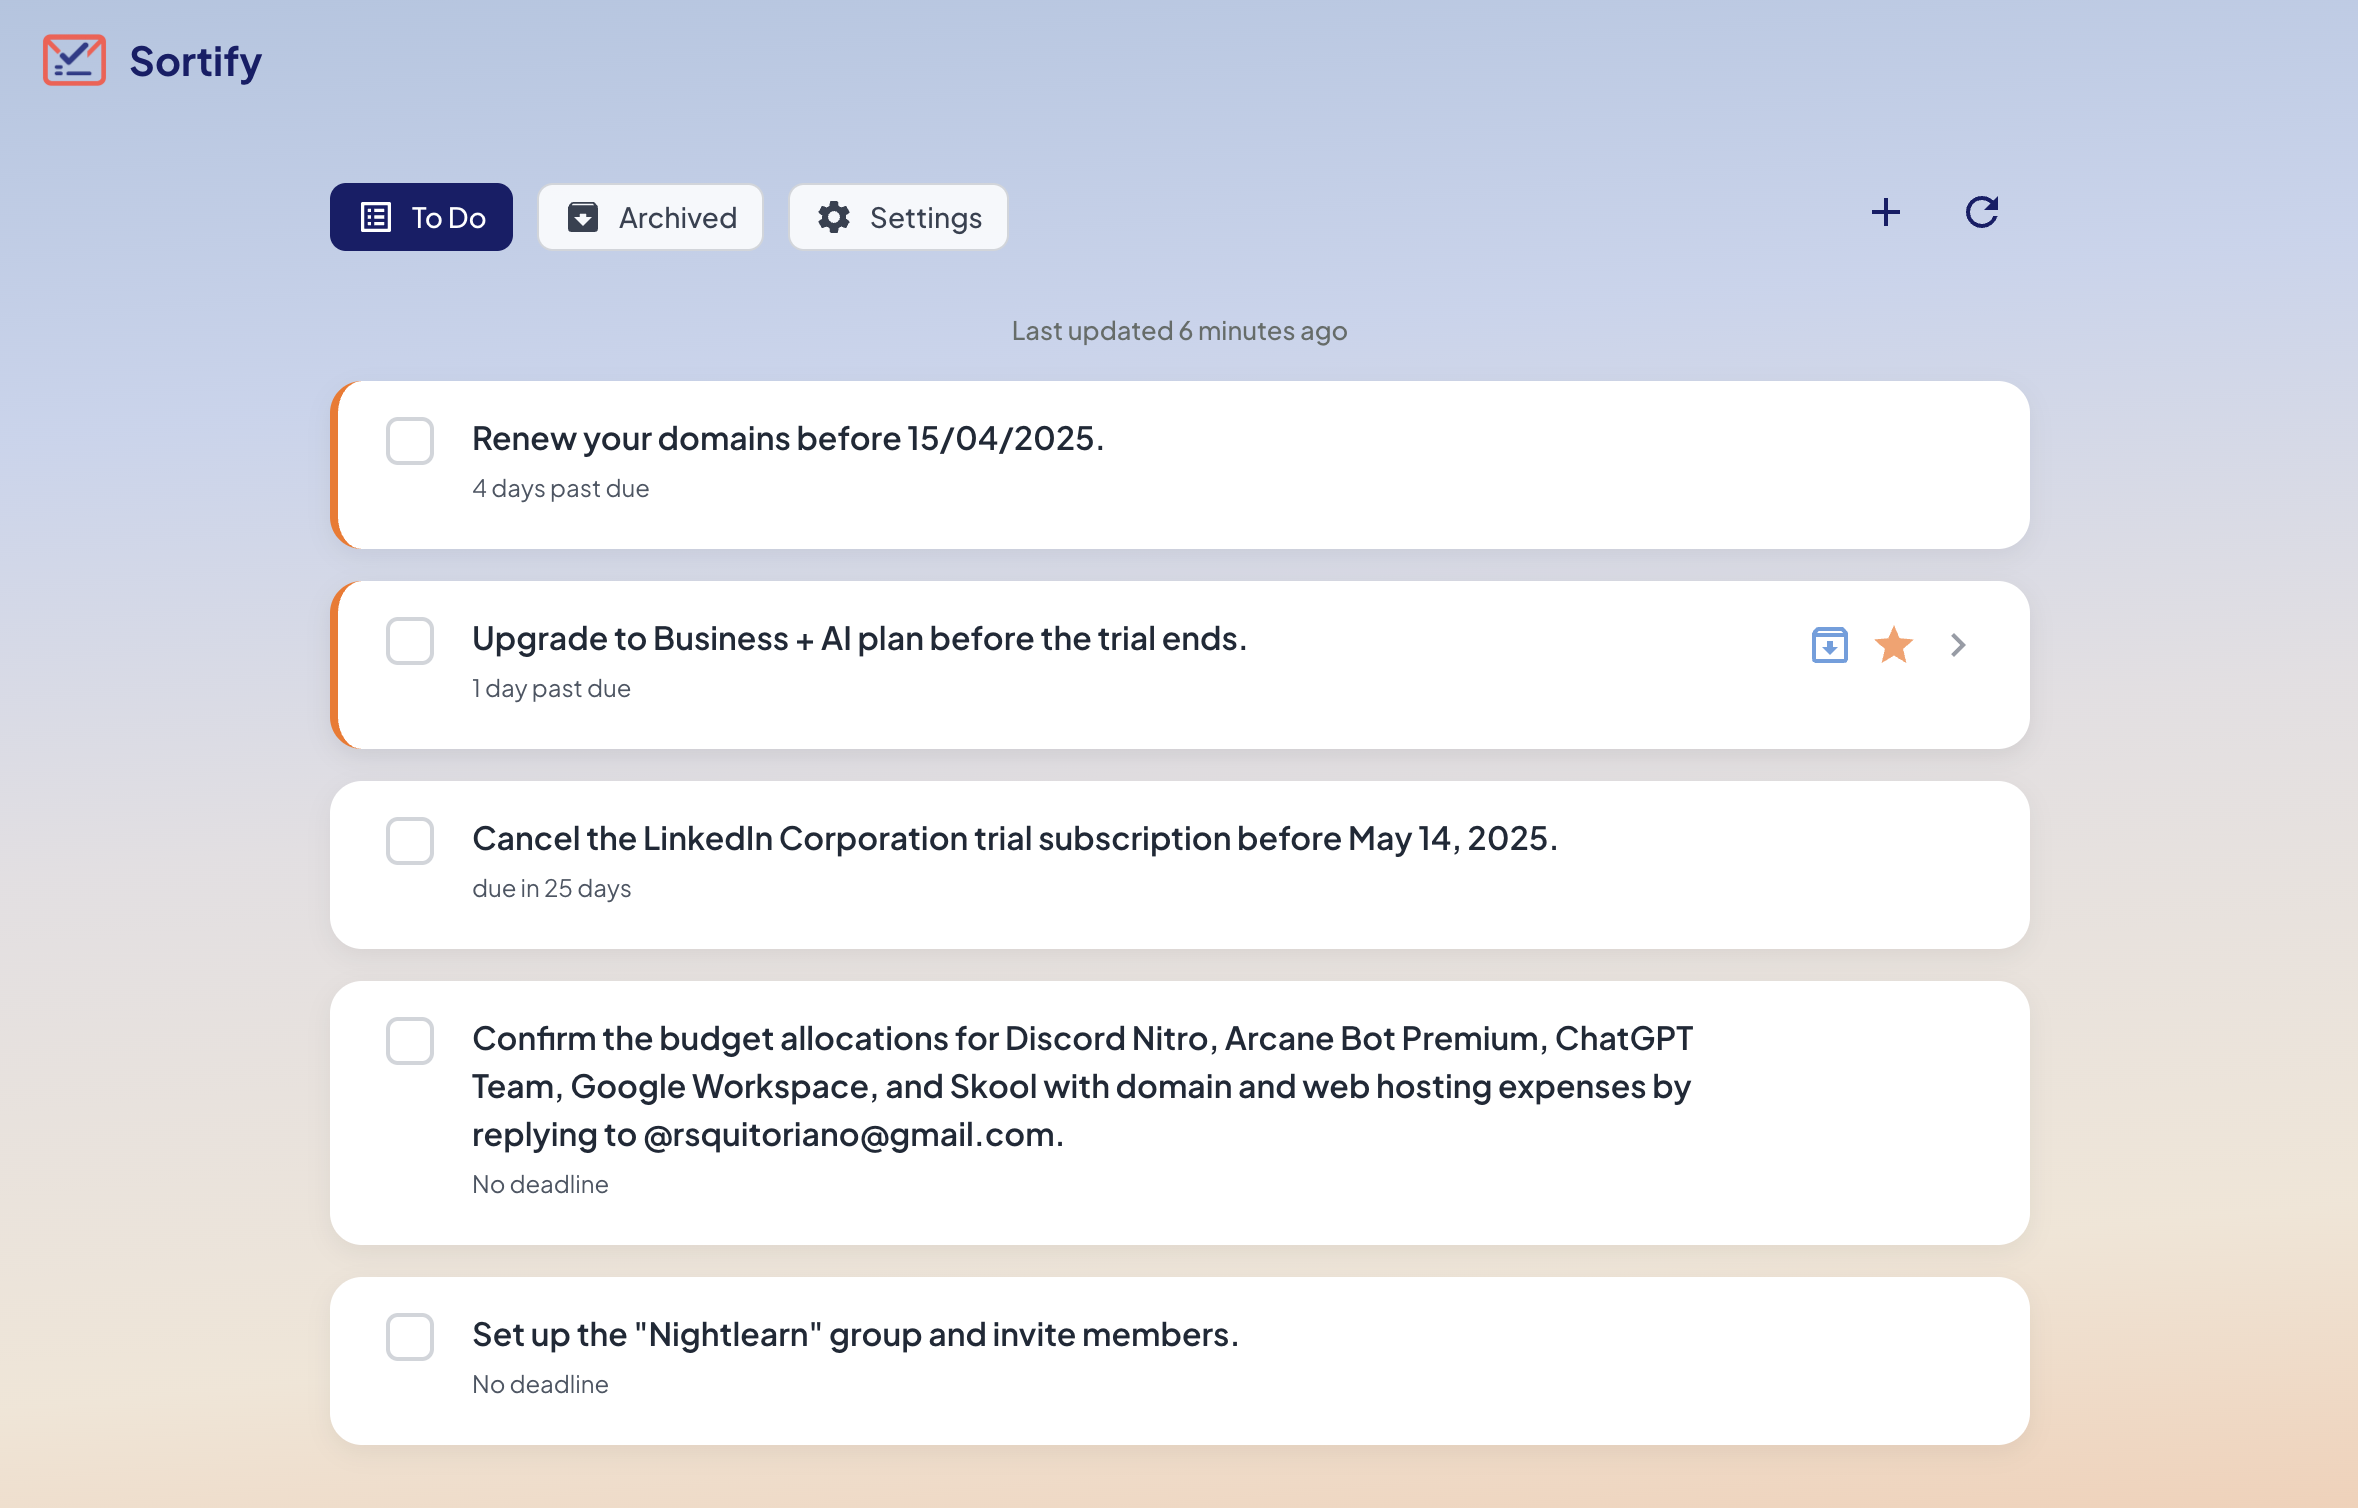This screenshot has width=2358, height=1508.
Task: Switch to the Archived tab
Action: tap(650, 217)
